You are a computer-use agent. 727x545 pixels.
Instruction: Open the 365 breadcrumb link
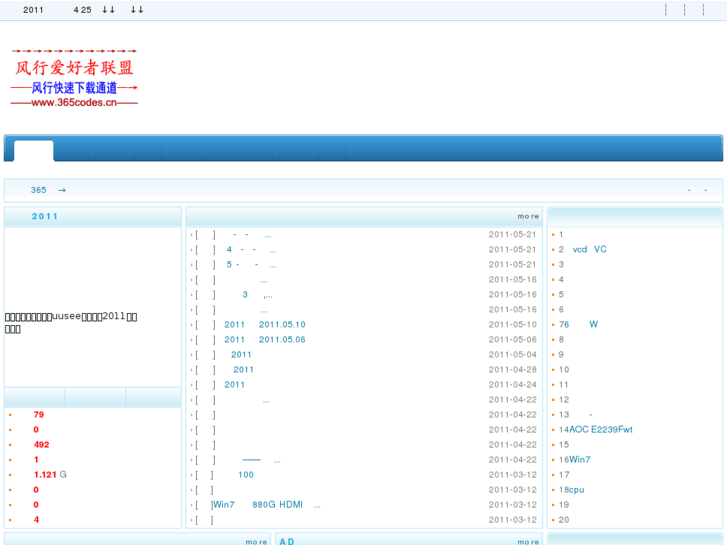tap(38, 190)
